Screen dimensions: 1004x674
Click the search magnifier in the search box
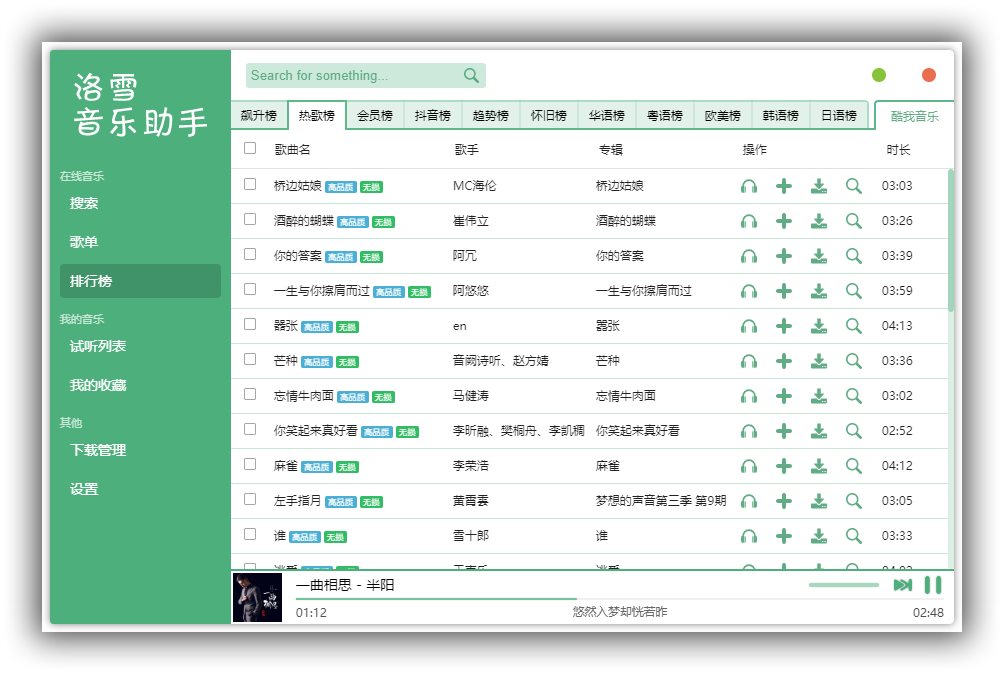[x=471, y=76]
